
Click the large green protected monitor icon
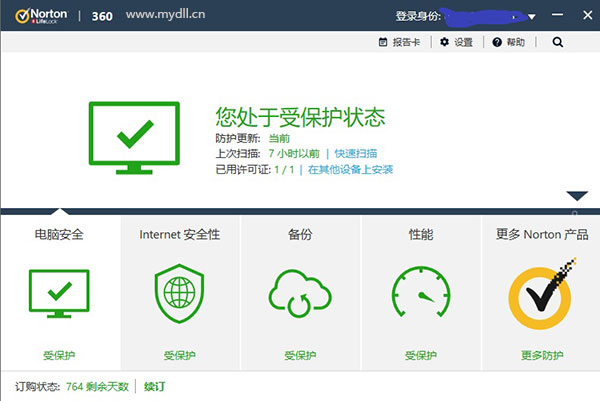pyautogui.click(x=134, y=138)
